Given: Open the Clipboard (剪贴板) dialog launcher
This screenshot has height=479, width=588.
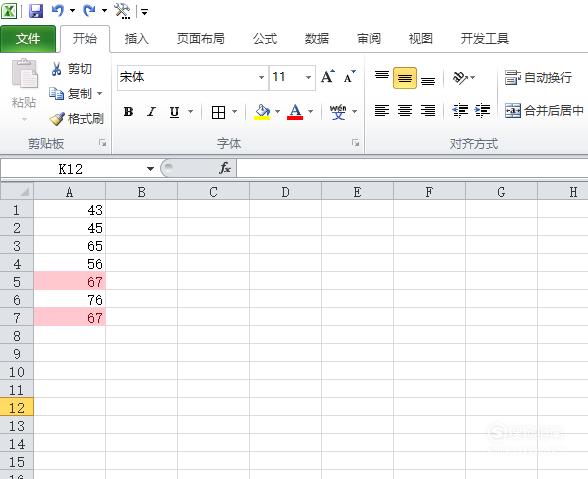Looking at the screenshot, I should 102,143.
